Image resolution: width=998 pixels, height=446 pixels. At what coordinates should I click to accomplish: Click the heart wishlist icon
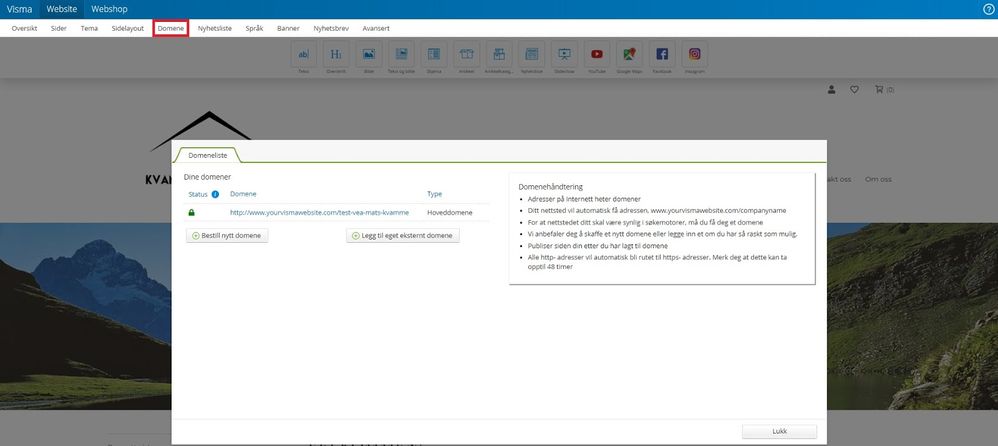pos(854,90)
